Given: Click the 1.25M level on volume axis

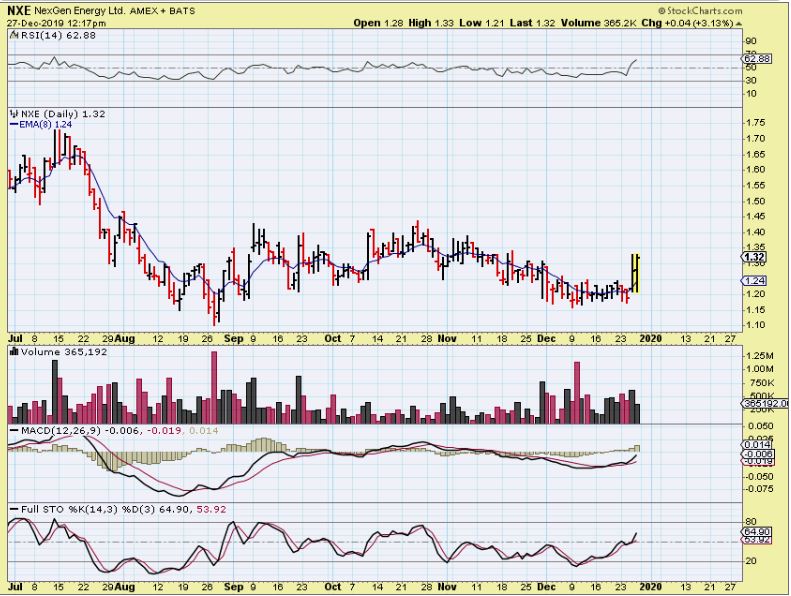Looking at the screenshot, I should point(759,356).
